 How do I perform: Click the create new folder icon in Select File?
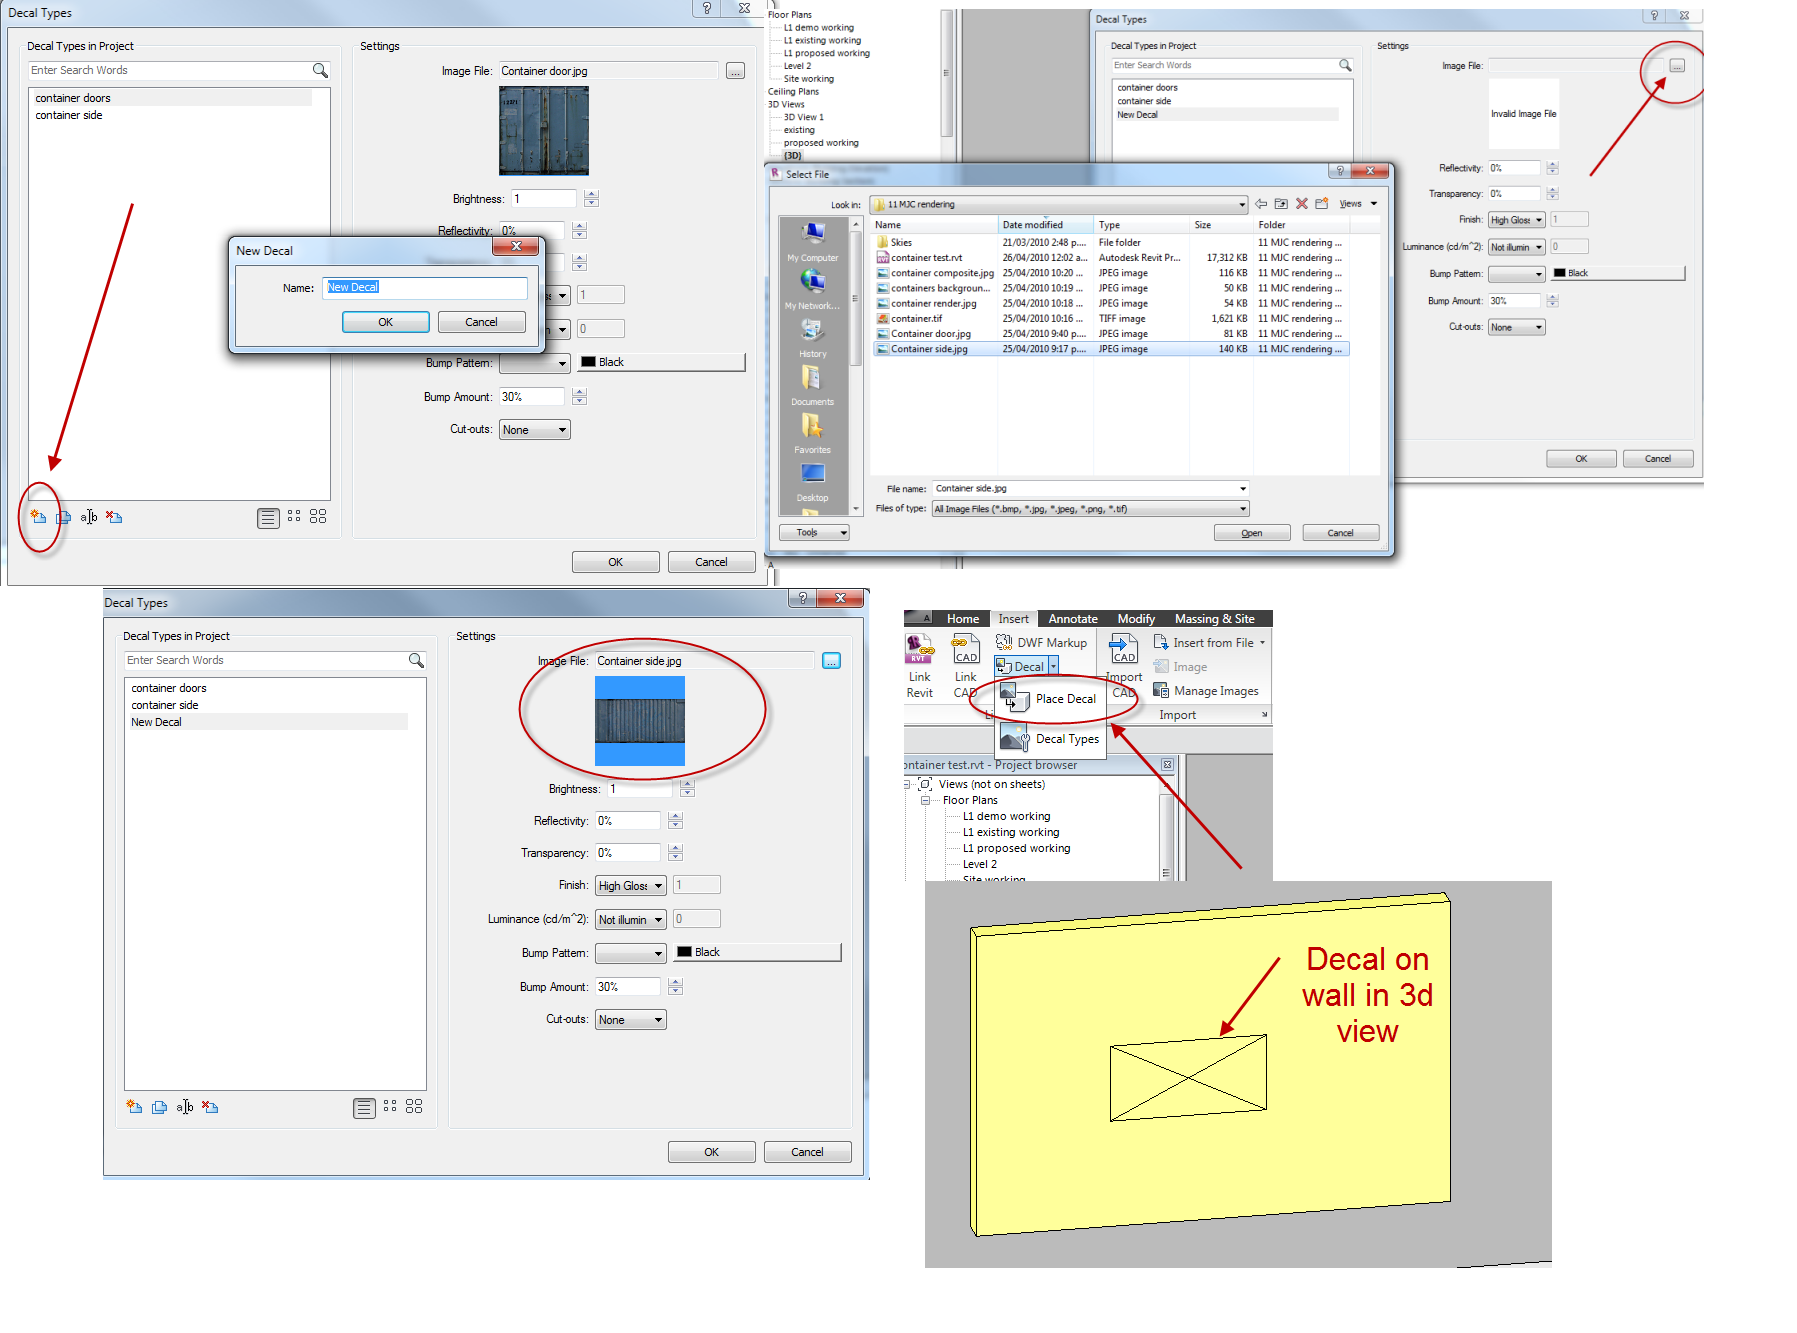1322,204
